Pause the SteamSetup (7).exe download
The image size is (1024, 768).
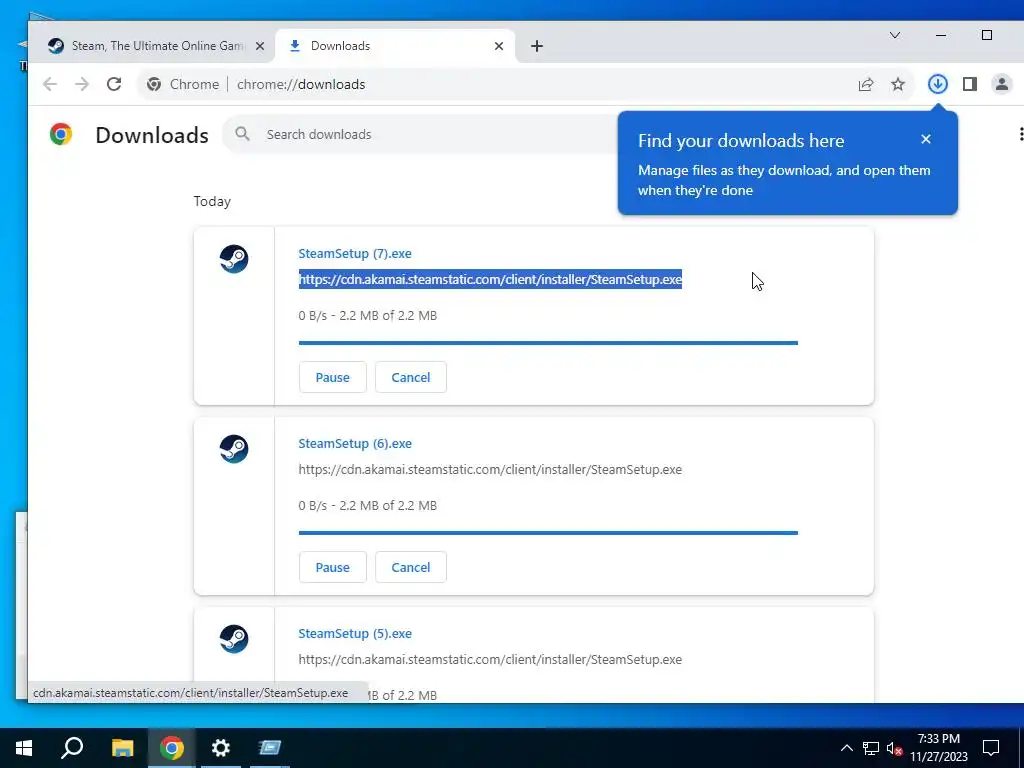pyautogui.click(x=332, y=377)
